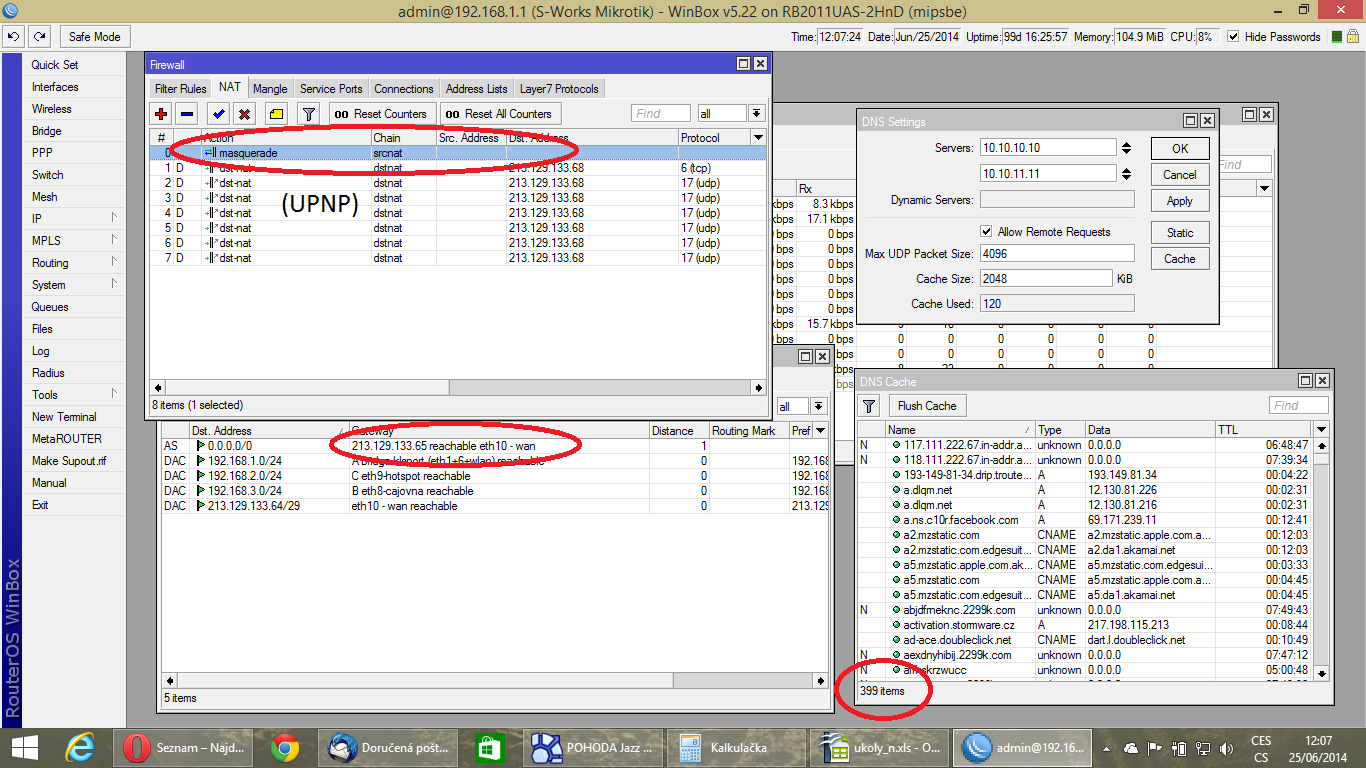Open the Service Ports tab

point(331,89)
